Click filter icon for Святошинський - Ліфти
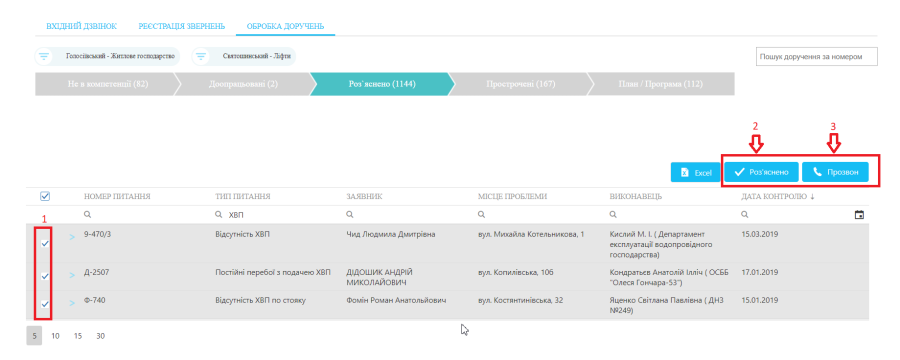The image size is (900, 360). tap(200, 57)
